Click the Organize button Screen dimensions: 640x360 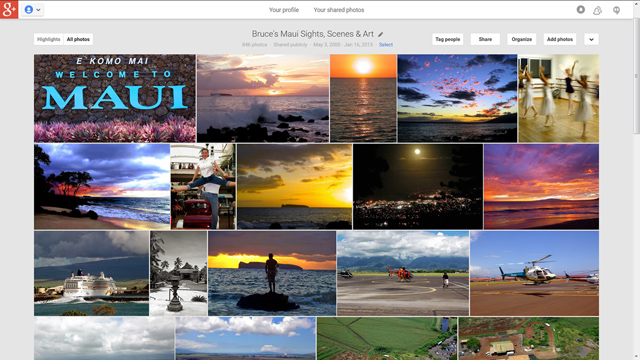click(522, 39)
